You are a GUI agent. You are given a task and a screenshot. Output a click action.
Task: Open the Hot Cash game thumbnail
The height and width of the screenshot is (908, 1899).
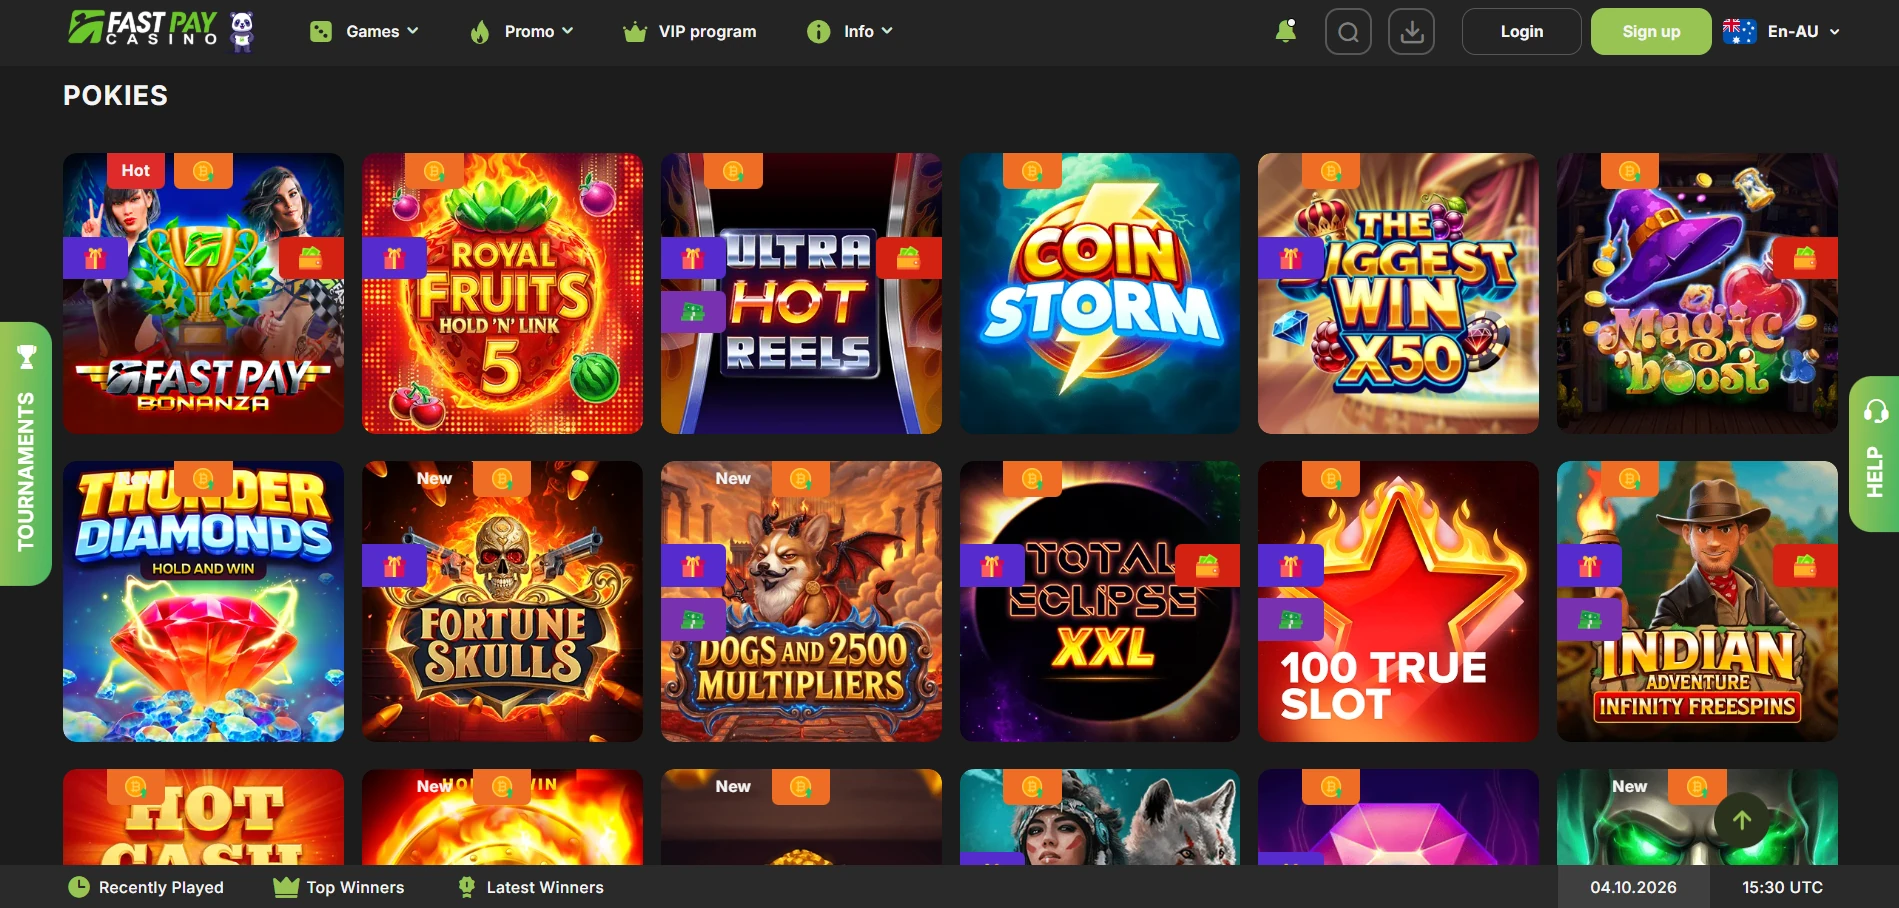pyautogui.click(x=203, y=817)
